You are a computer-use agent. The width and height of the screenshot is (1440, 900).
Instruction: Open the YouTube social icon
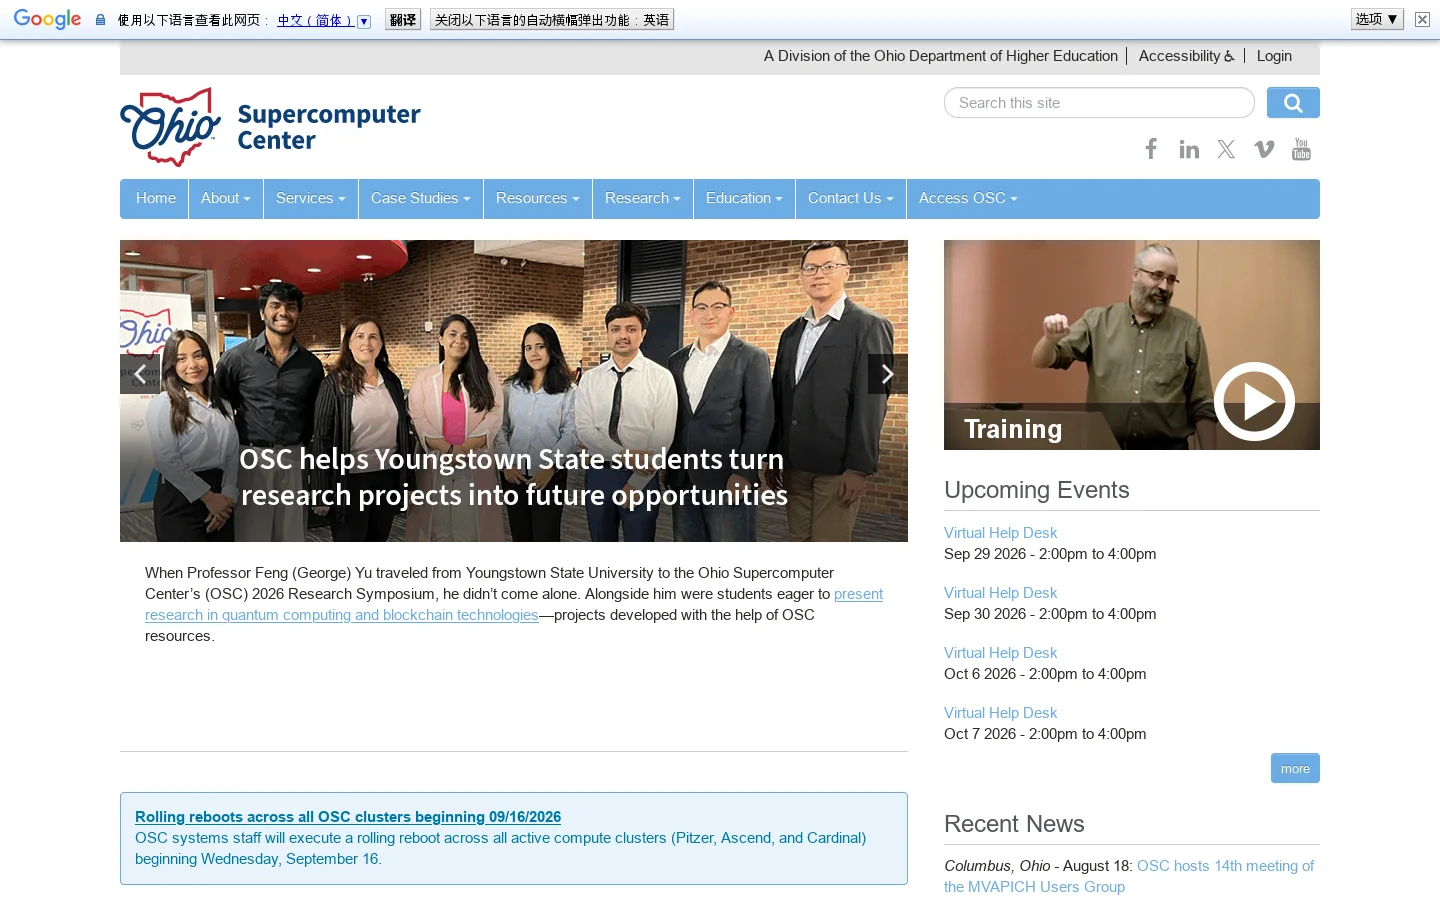(1301, 149)
